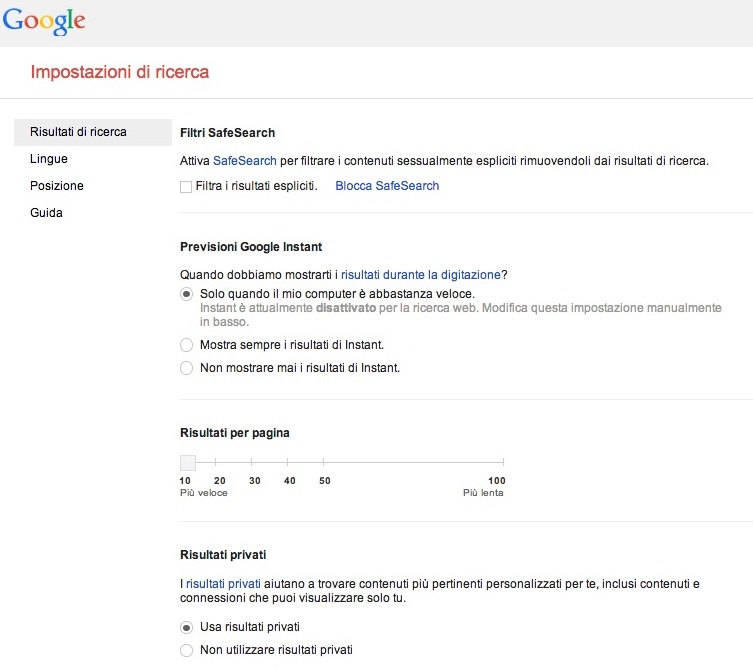753x670 pixels.
Task: Select Non utilizzare risultati privati option
Action: (x=186, y=651)
